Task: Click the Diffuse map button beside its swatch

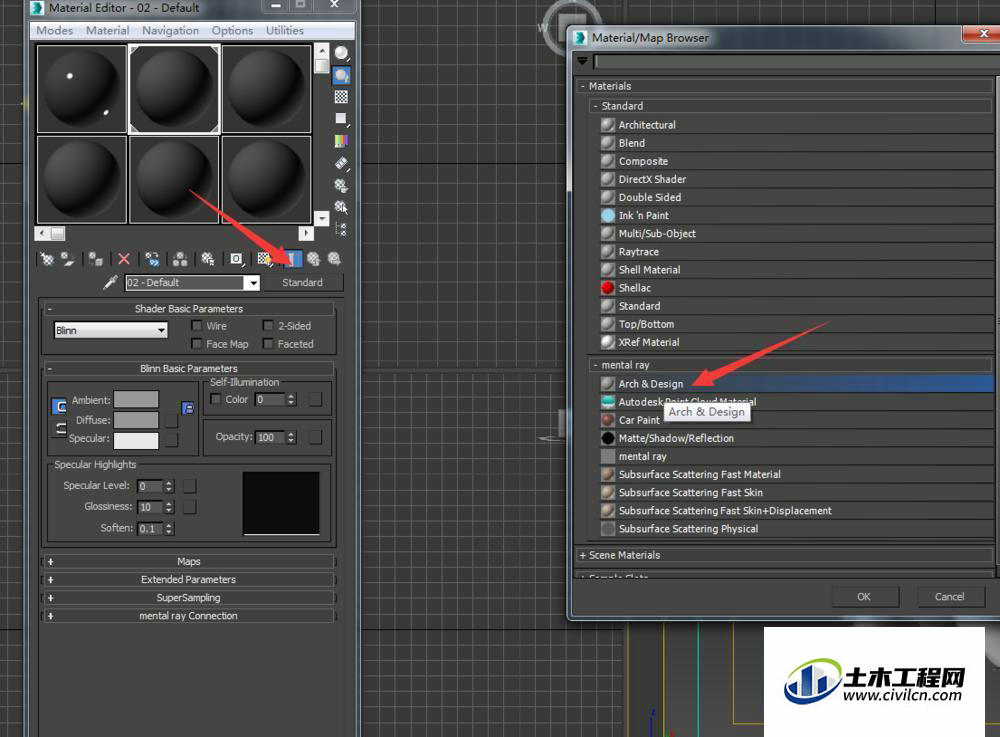Action: point(172,420)
